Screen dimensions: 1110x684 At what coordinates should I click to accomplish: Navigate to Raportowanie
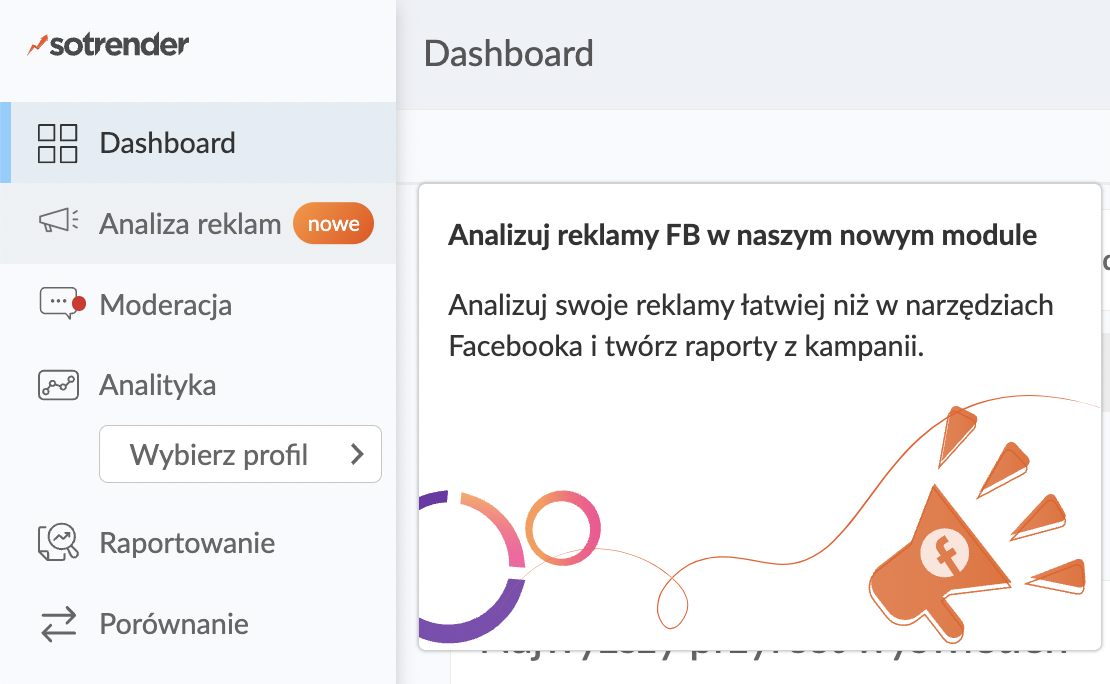pyautogui.click(x=187, y=544)
